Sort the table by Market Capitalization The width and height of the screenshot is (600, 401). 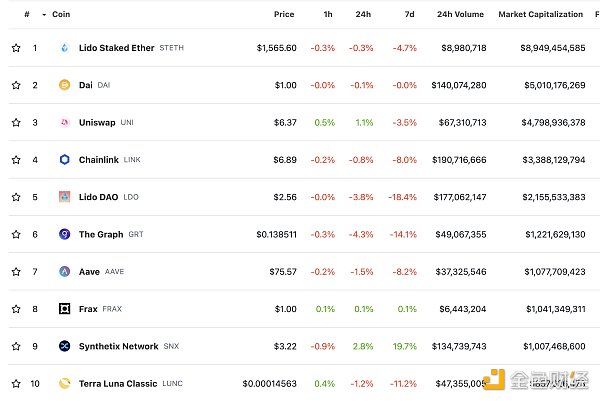coord(541,15)
